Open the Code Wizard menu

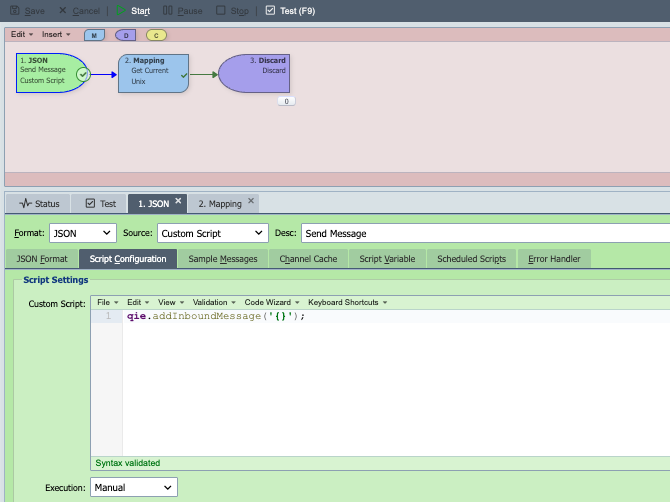[x=272, y=302]
